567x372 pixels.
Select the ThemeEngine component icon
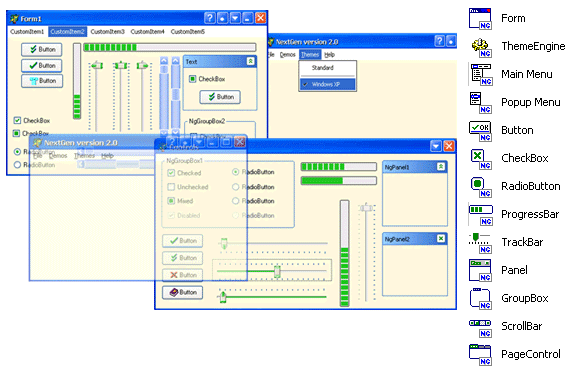(481, 47)
